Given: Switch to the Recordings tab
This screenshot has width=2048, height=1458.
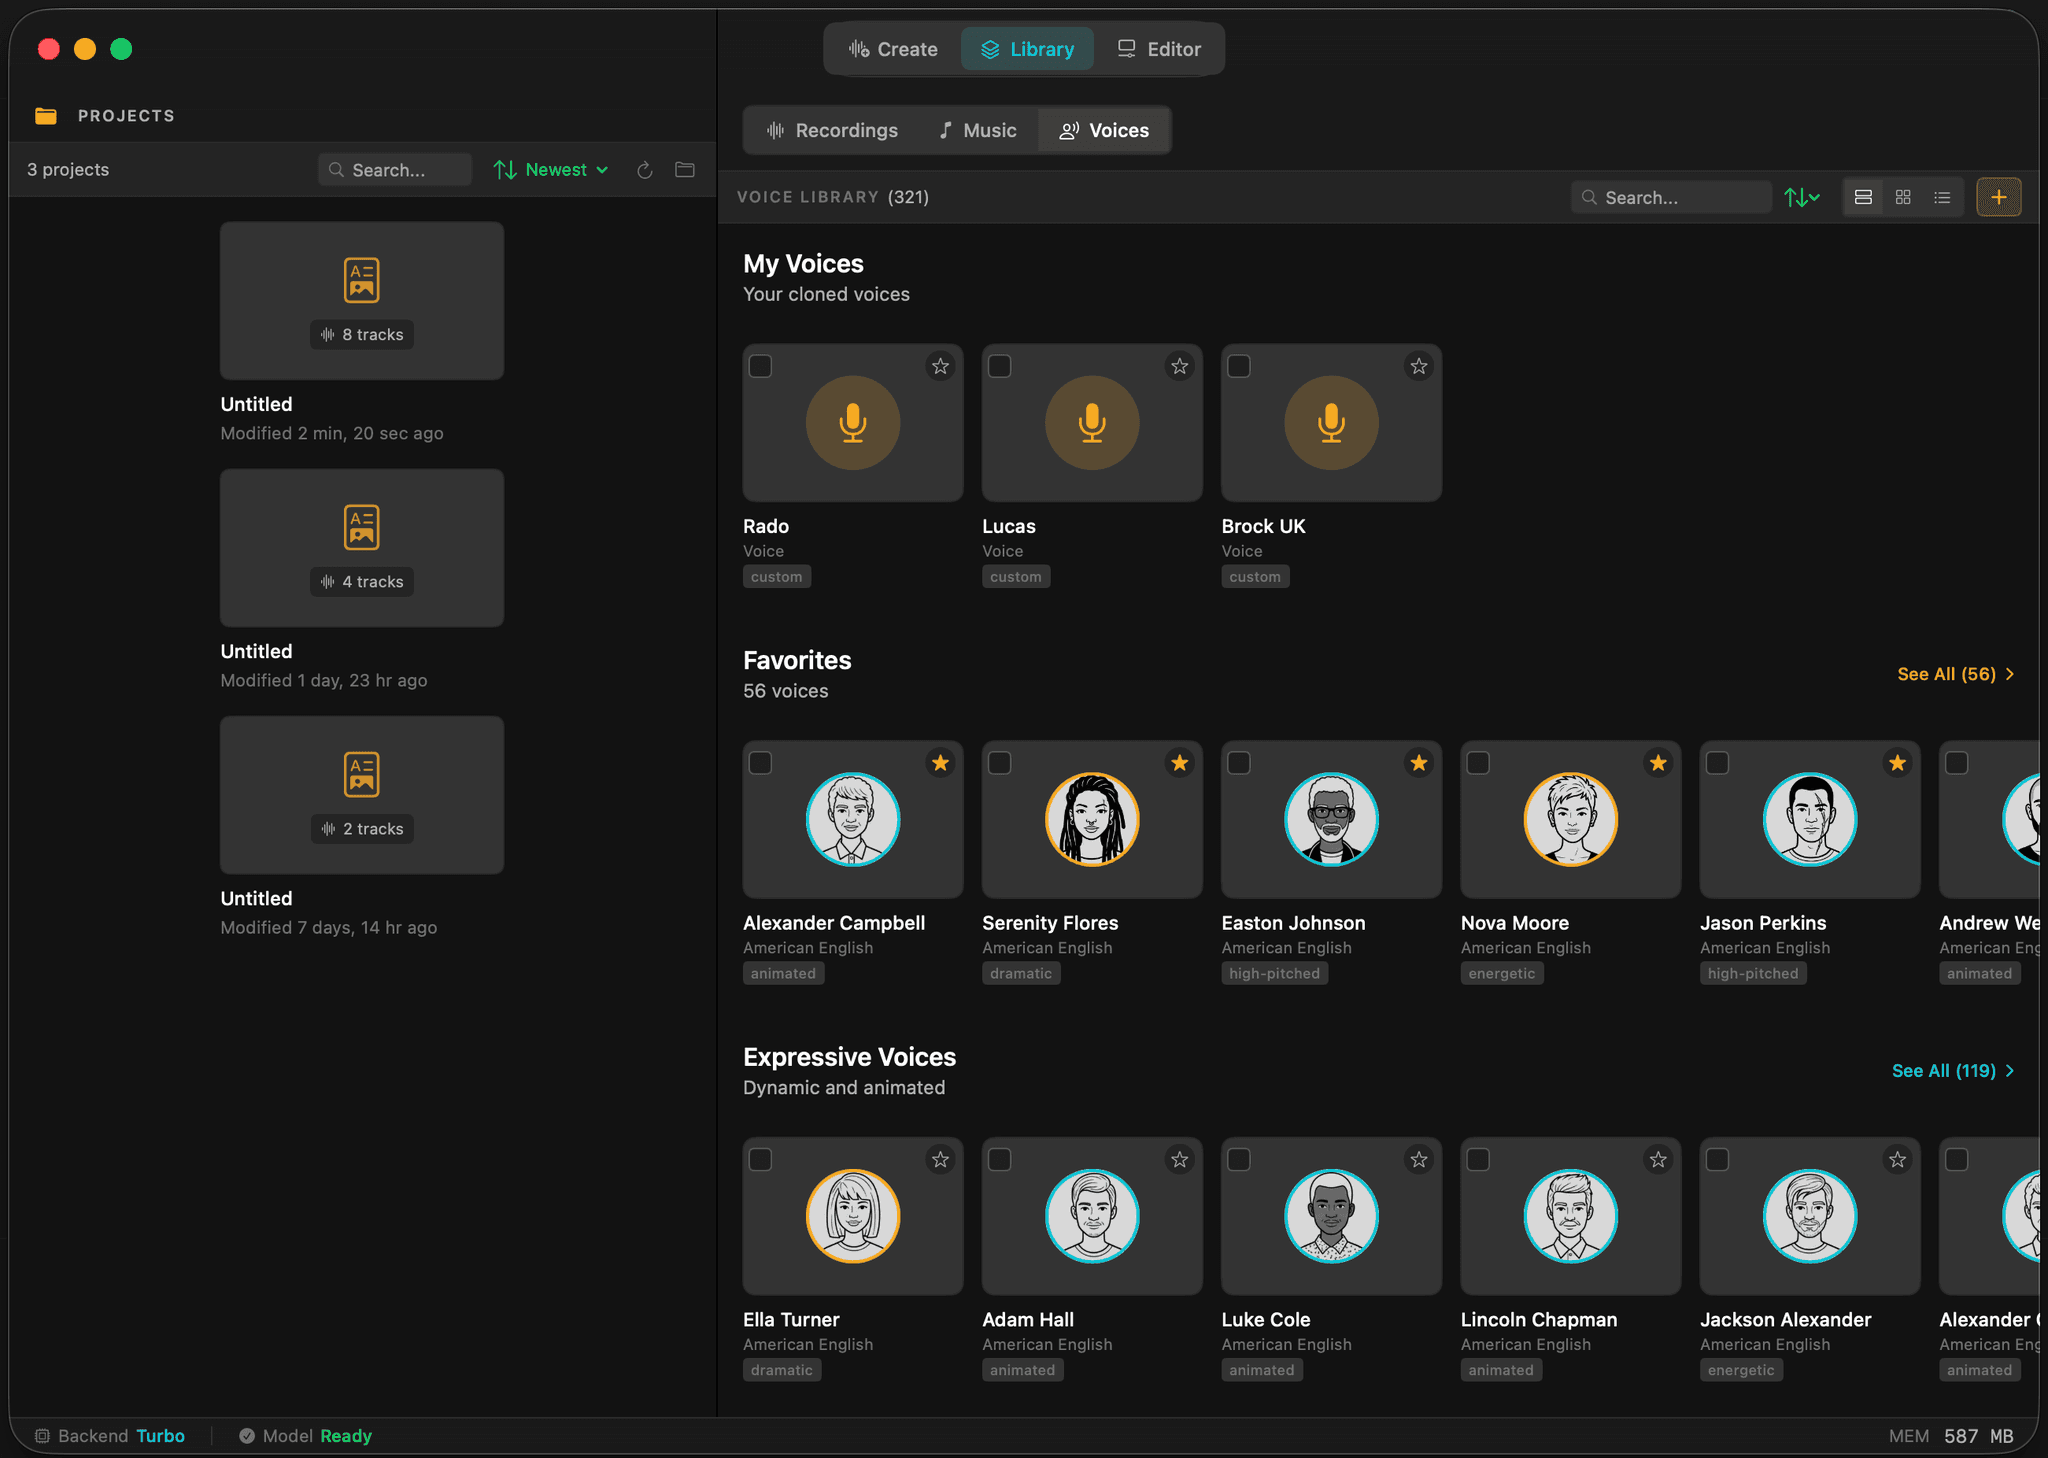Looking at the screenshot, I should point(831,130).
